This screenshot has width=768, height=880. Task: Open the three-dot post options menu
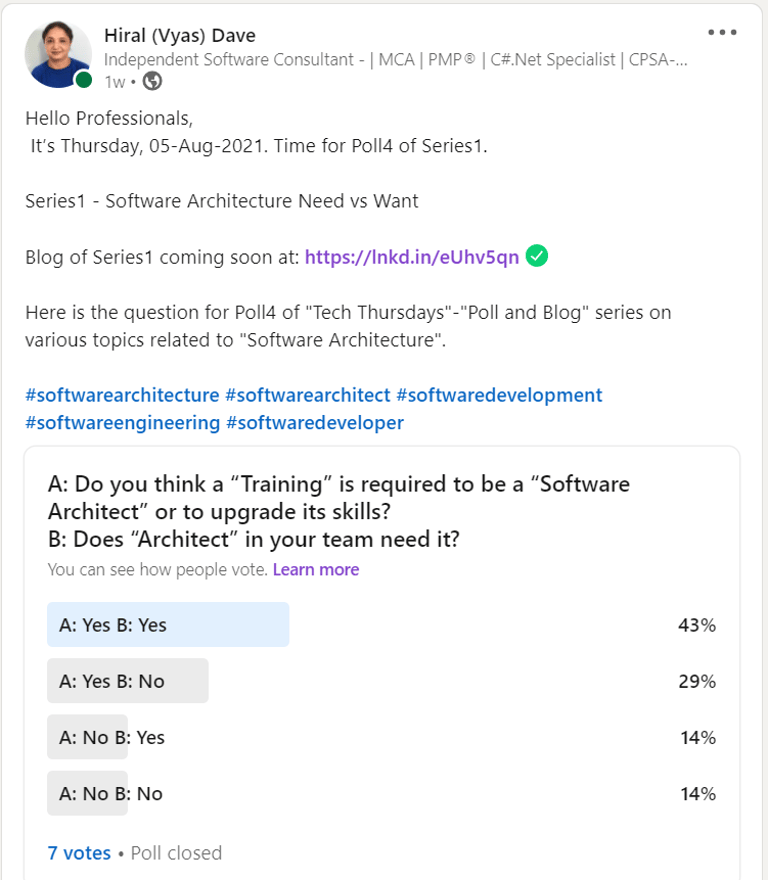722,33
